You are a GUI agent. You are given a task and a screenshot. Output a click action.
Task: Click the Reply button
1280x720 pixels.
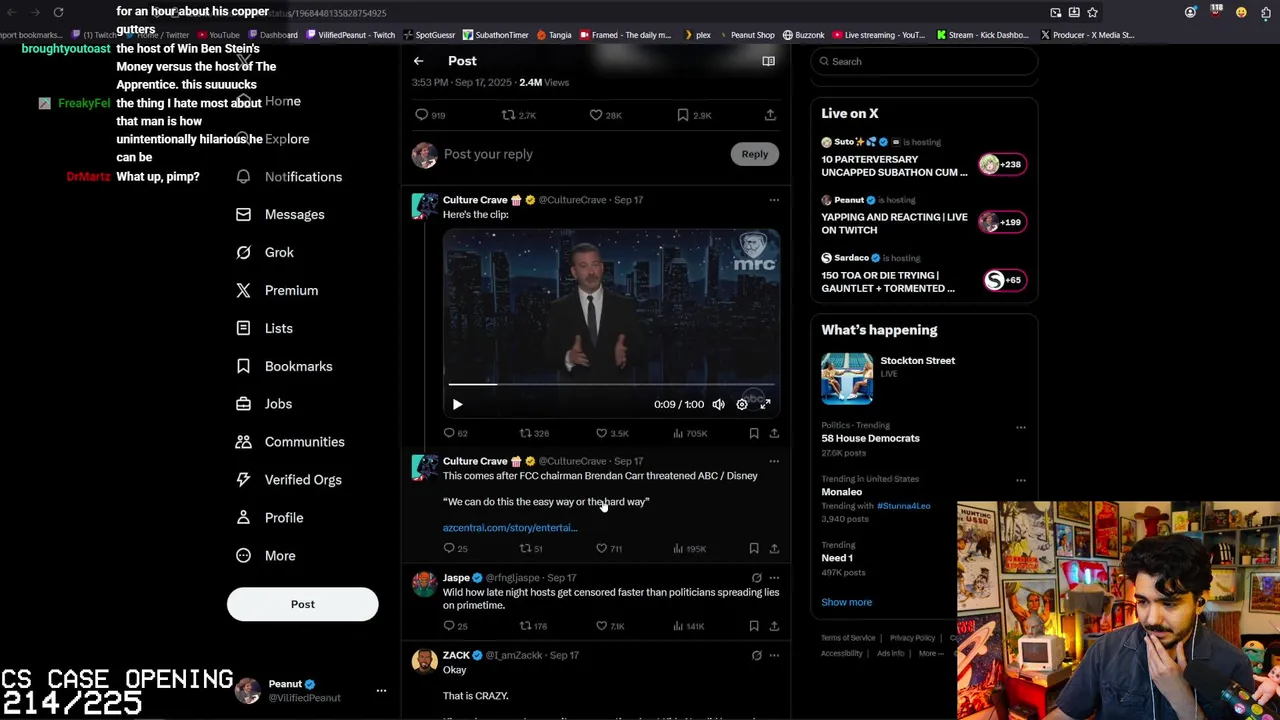click(755, 154)
